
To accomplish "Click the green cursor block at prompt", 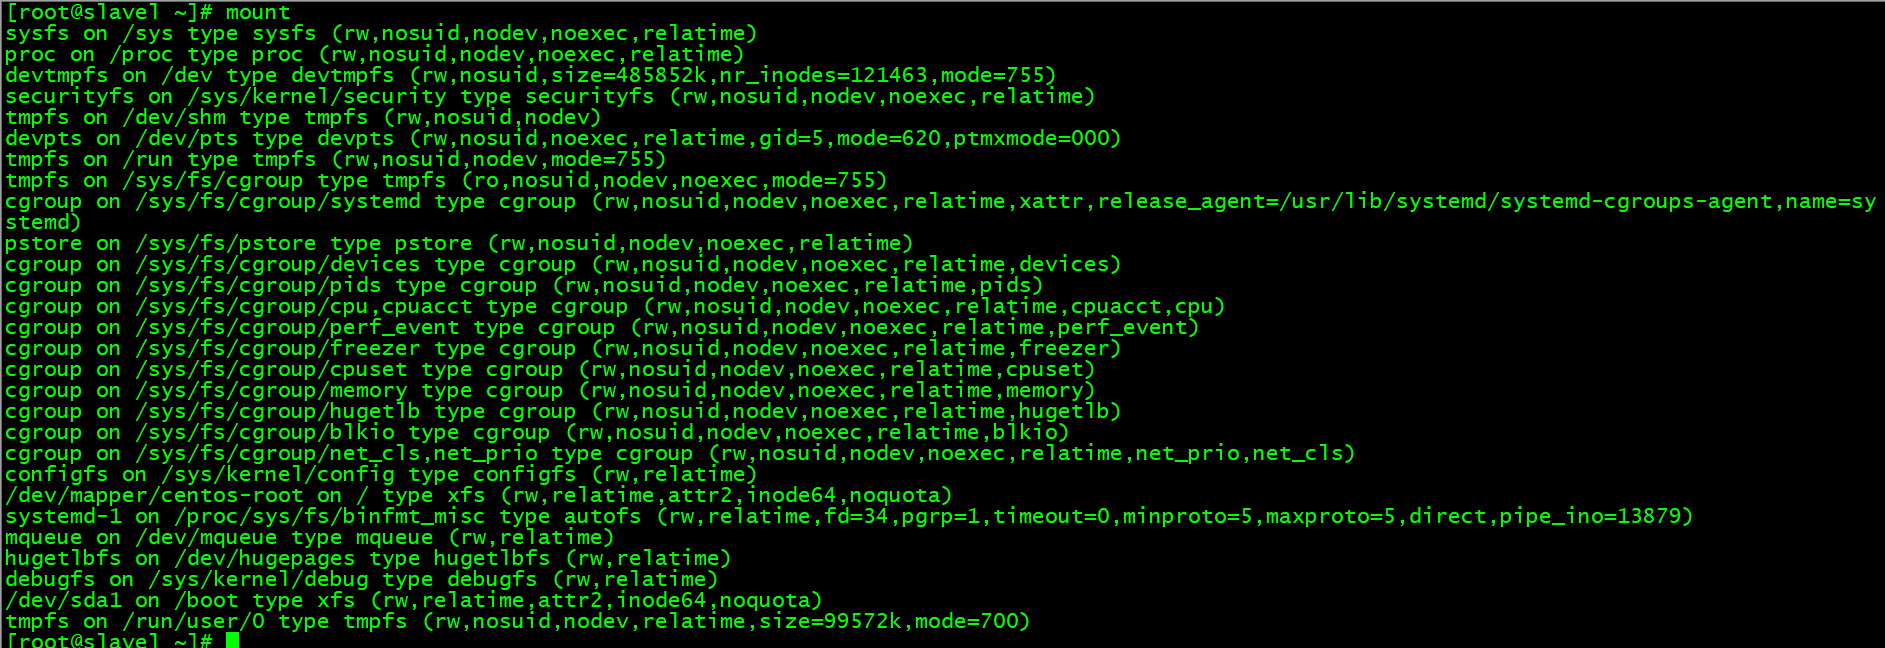I will (233, 641).
